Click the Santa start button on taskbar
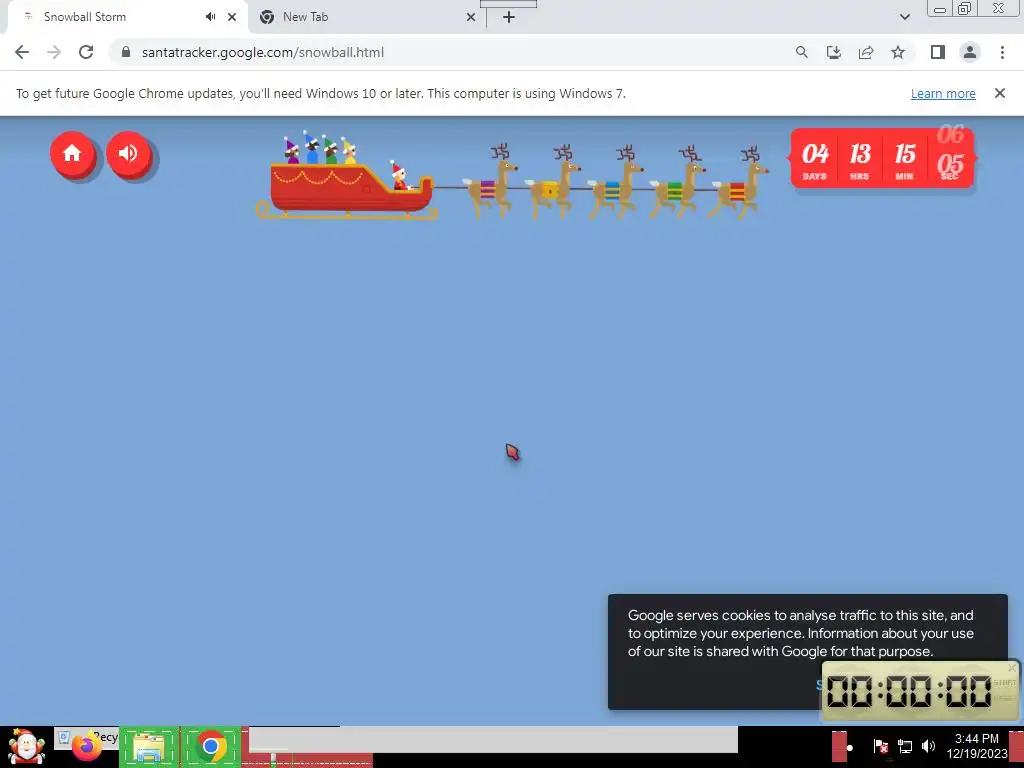 [x=26, y=746]
